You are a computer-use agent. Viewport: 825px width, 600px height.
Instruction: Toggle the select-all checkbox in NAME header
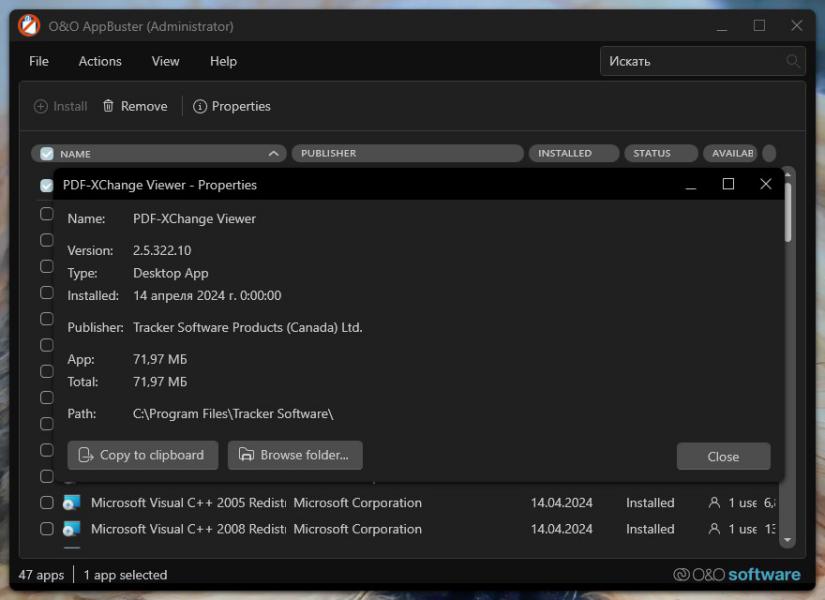coord(47,154)
